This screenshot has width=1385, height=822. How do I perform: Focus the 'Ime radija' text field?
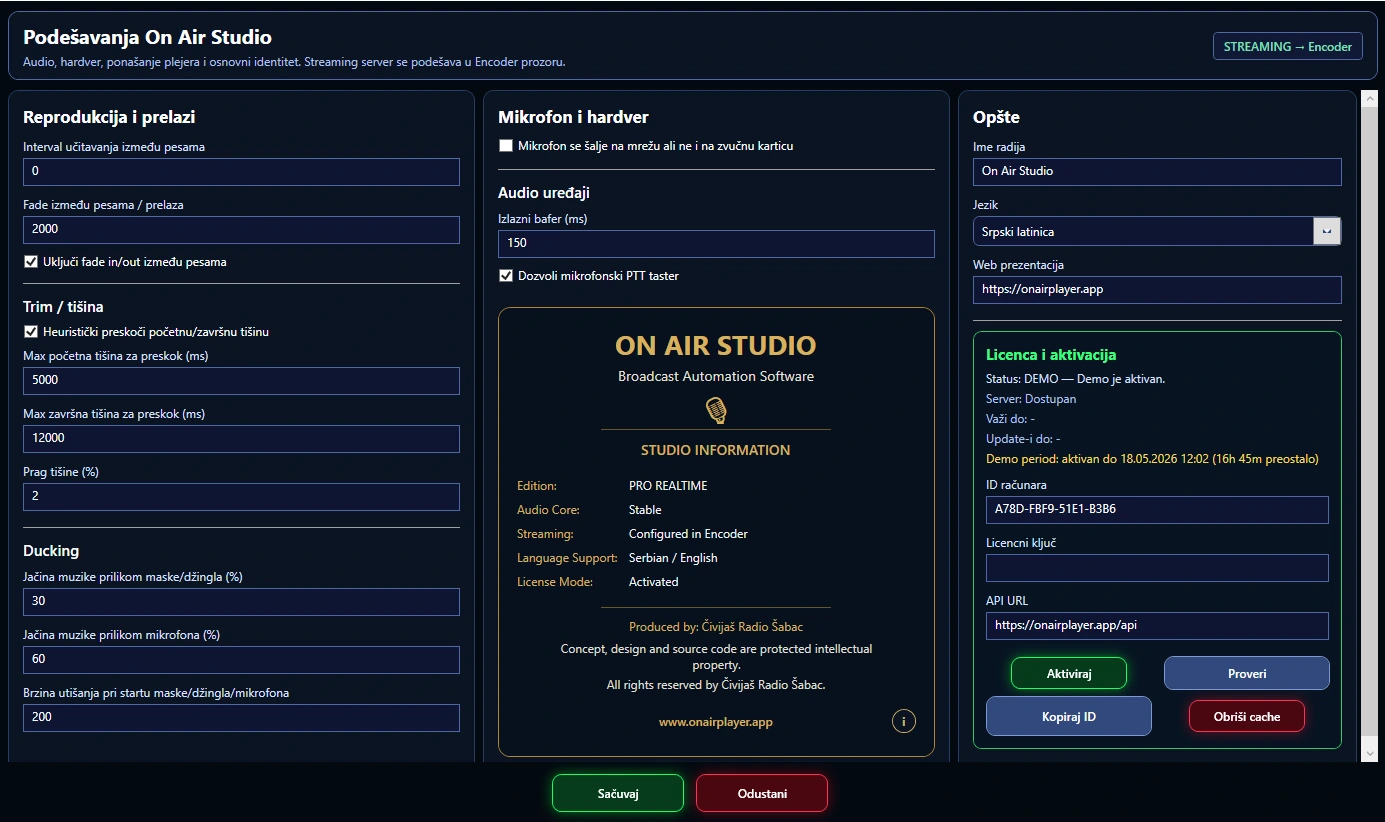tap(1157, 172)
